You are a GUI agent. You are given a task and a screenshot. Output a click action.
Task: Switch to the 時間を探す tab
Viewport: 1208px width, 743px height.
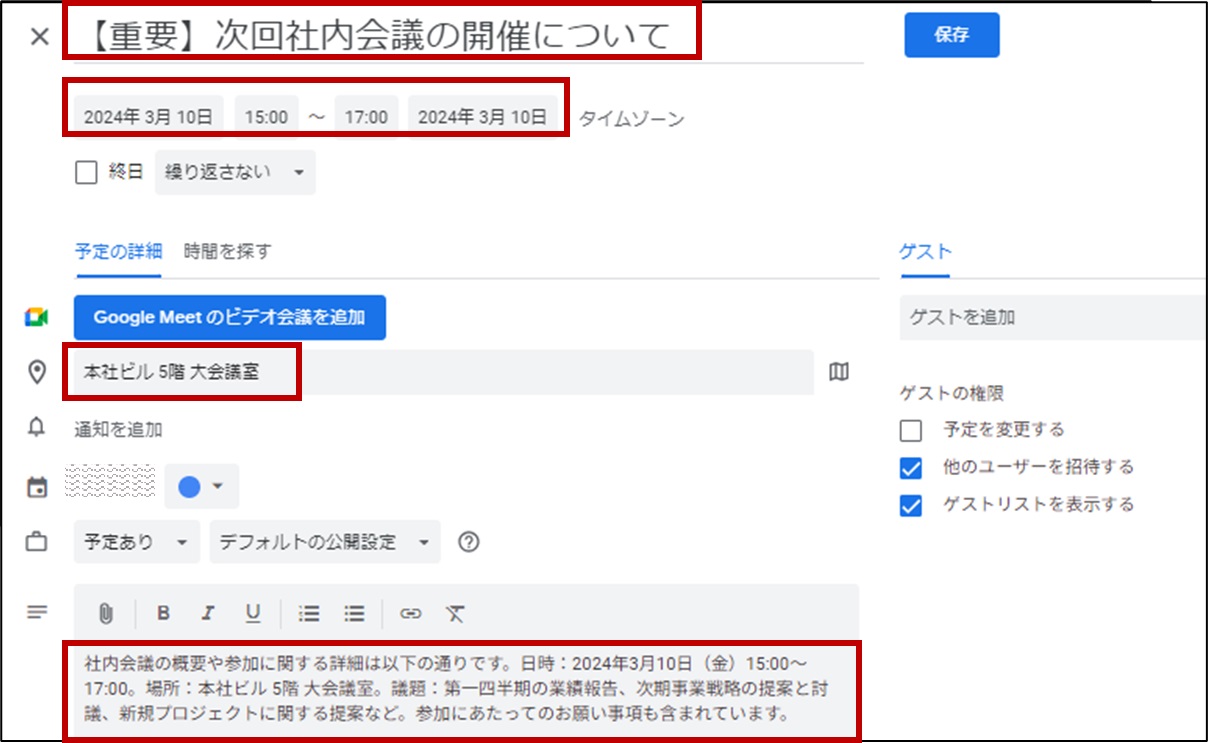tap(227, 251)
